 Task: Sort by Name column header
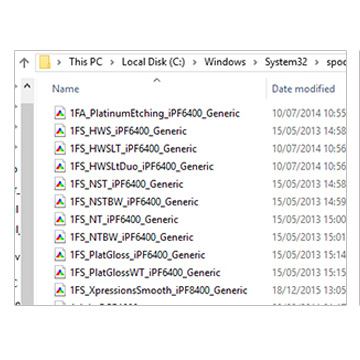click(66, 89)
